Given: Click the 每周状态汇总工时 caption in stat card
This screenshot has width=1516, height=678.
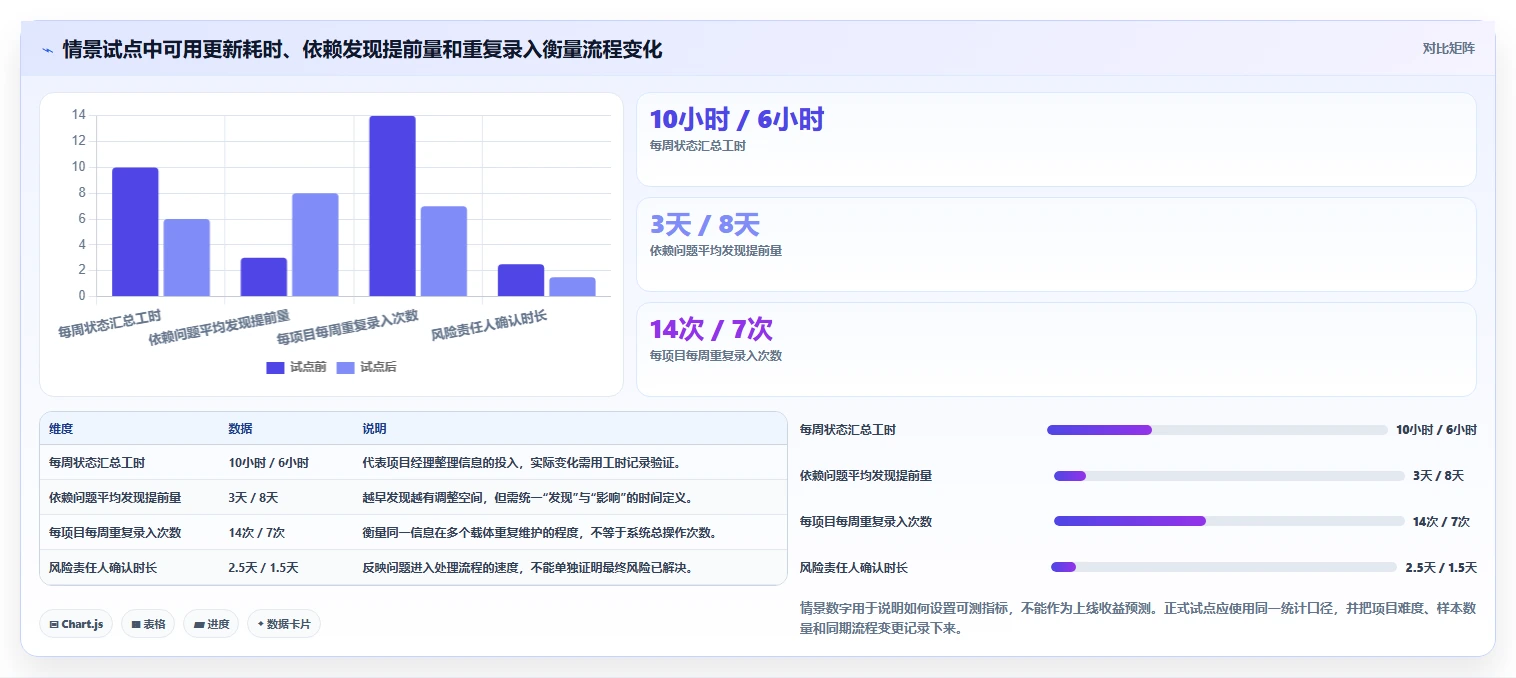Looking at the screenshot, I should click(698, 146).
